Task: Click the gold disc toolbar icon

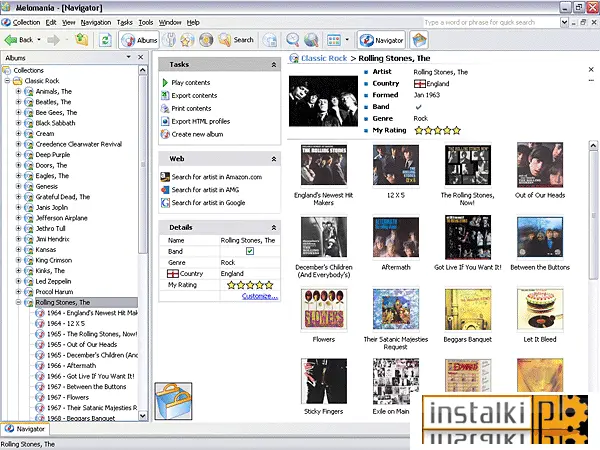Action: click(x=206, y=40)
